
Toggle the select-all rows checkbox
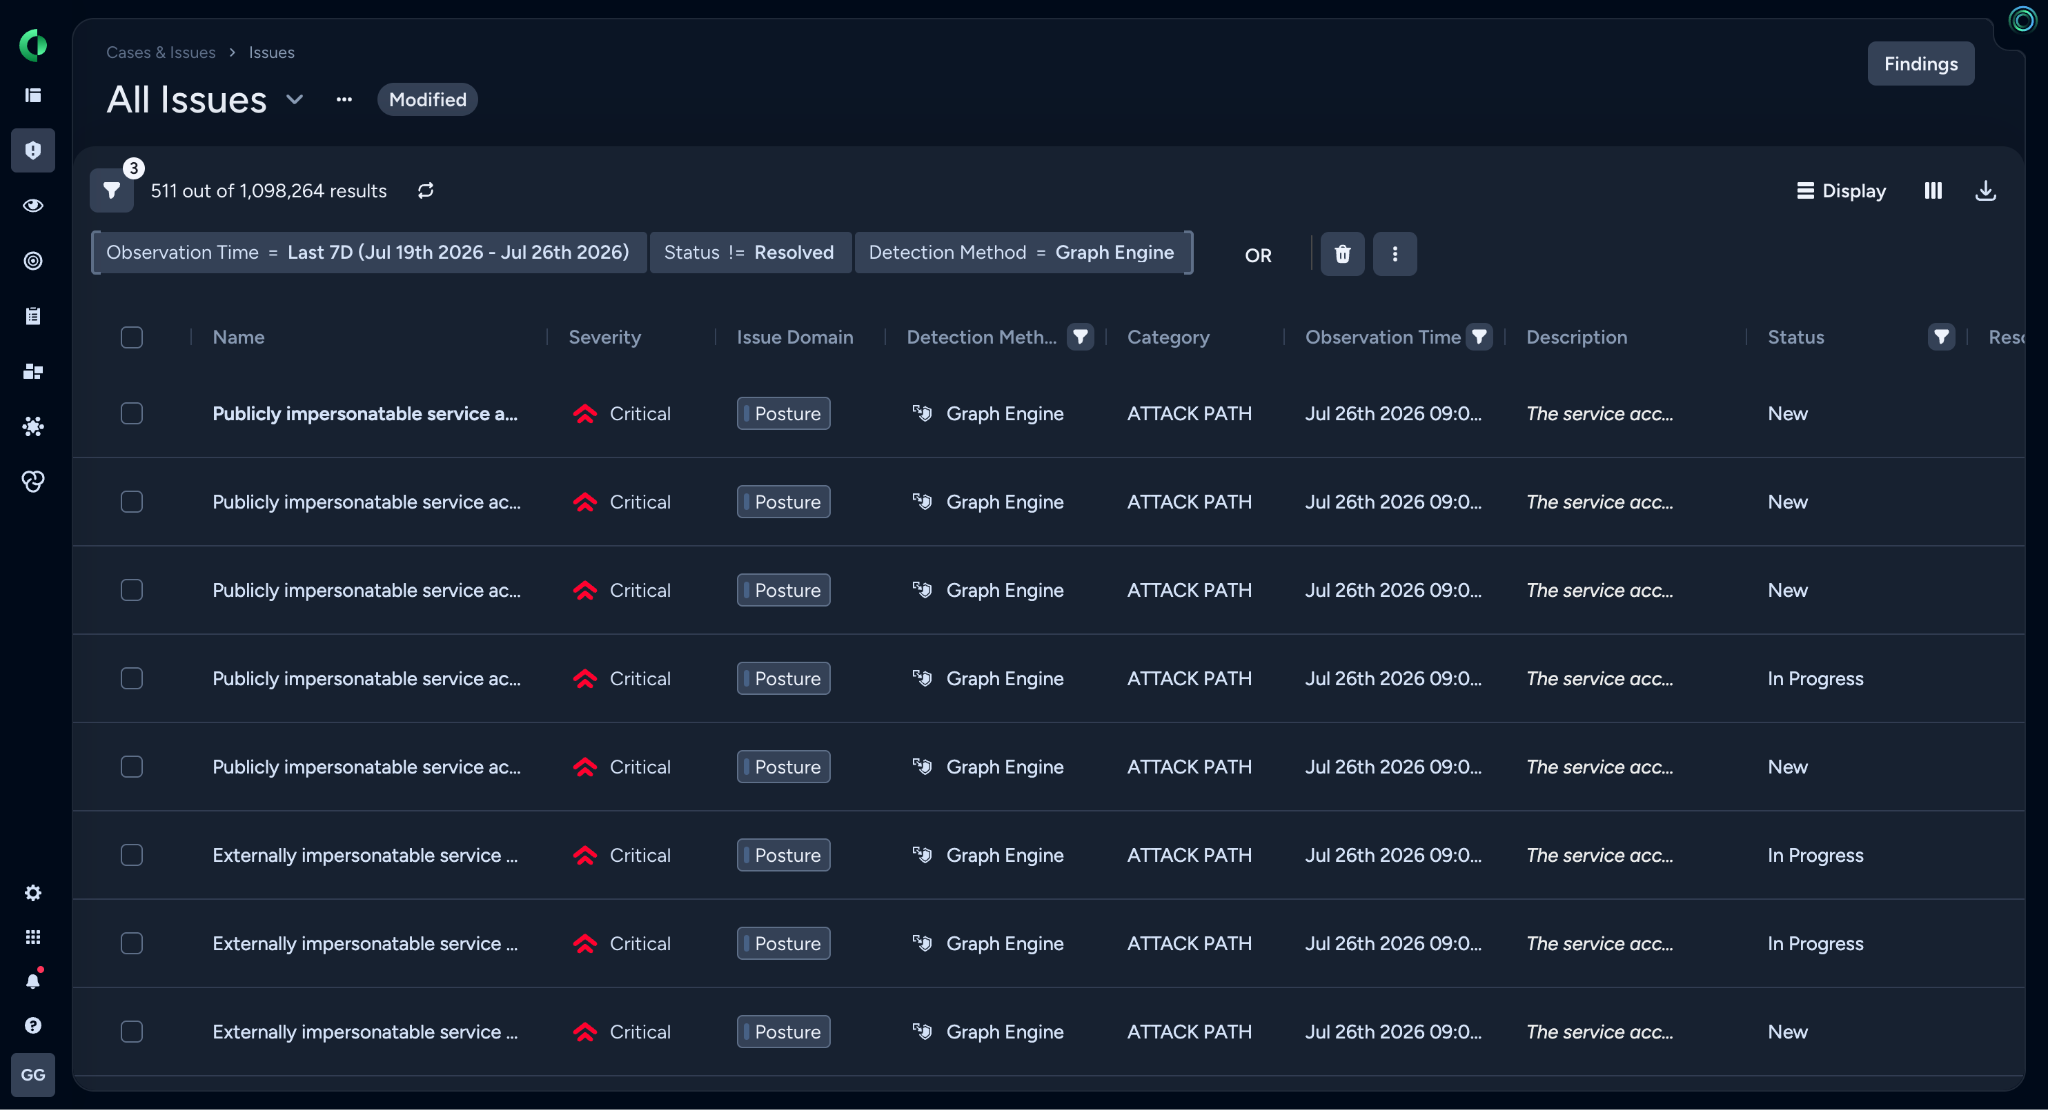132,337
